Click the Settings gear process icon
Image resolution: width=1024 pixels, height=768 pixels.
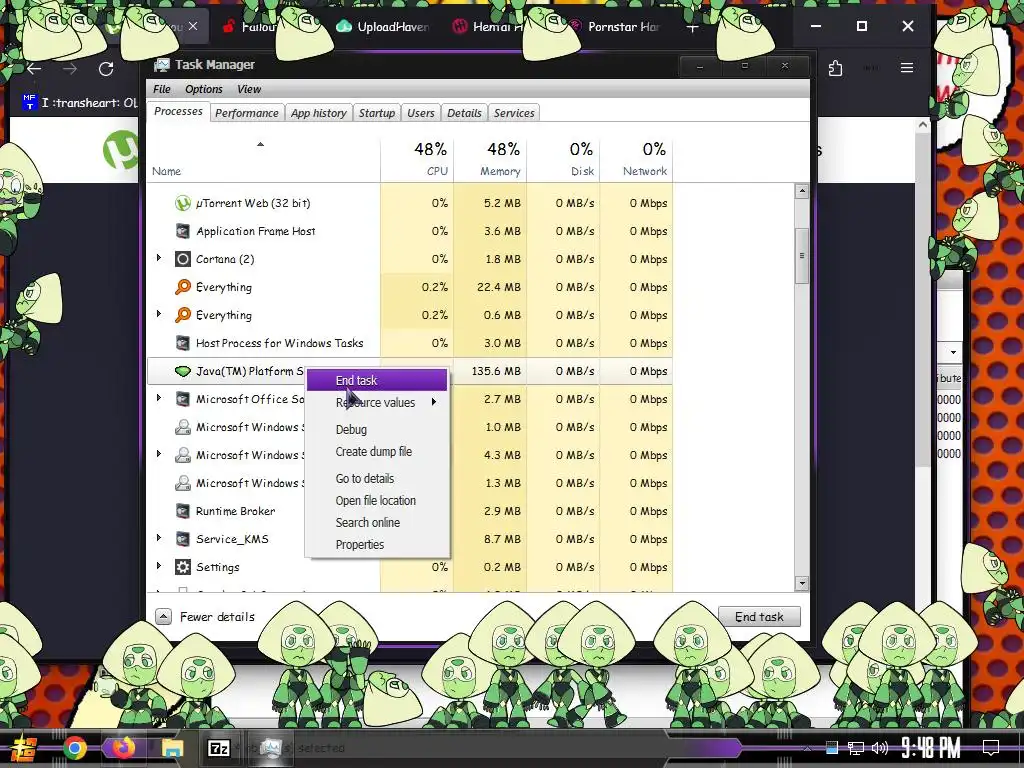click(183, 567)
